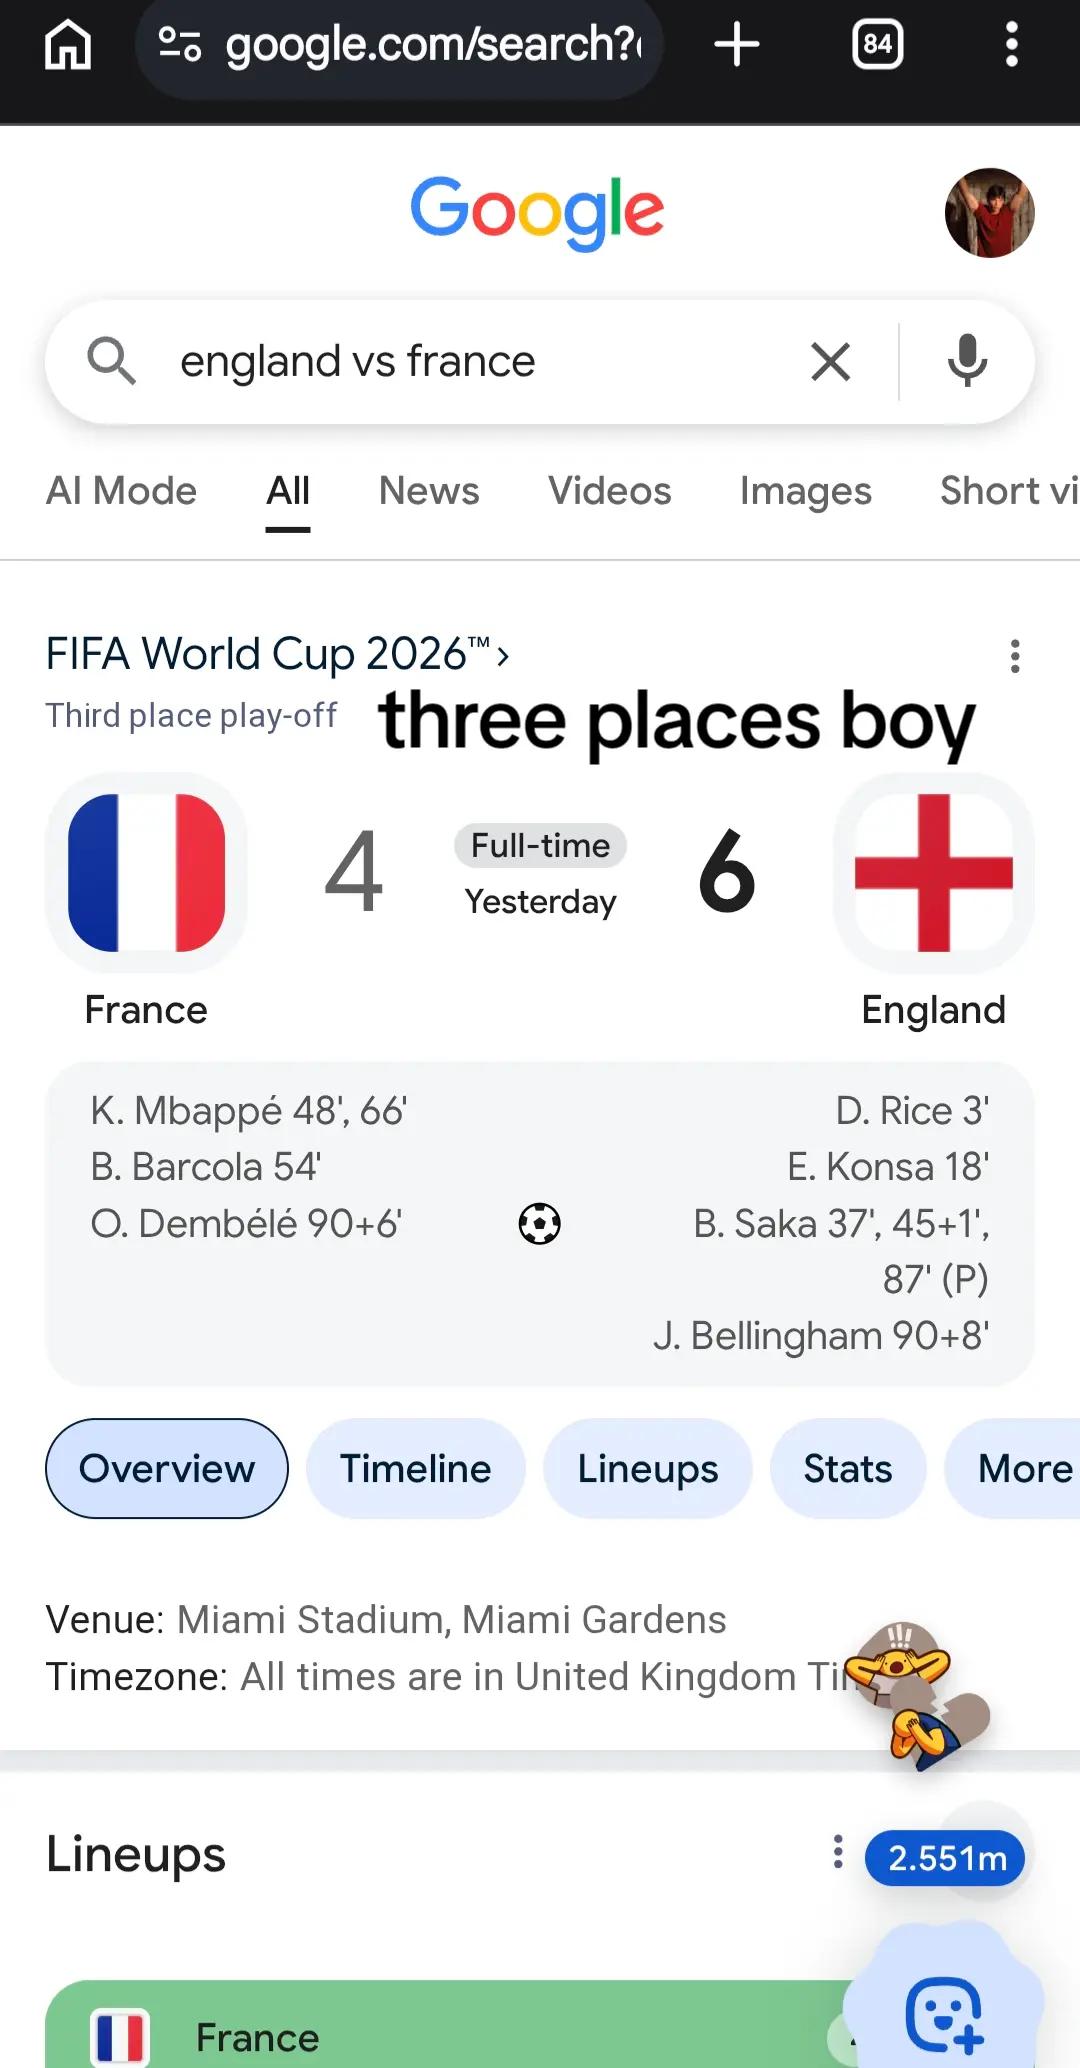Screen dimensions: 1080x2068
Task: Open browser three-dot overflow menu
Action: pos(1012,45)
